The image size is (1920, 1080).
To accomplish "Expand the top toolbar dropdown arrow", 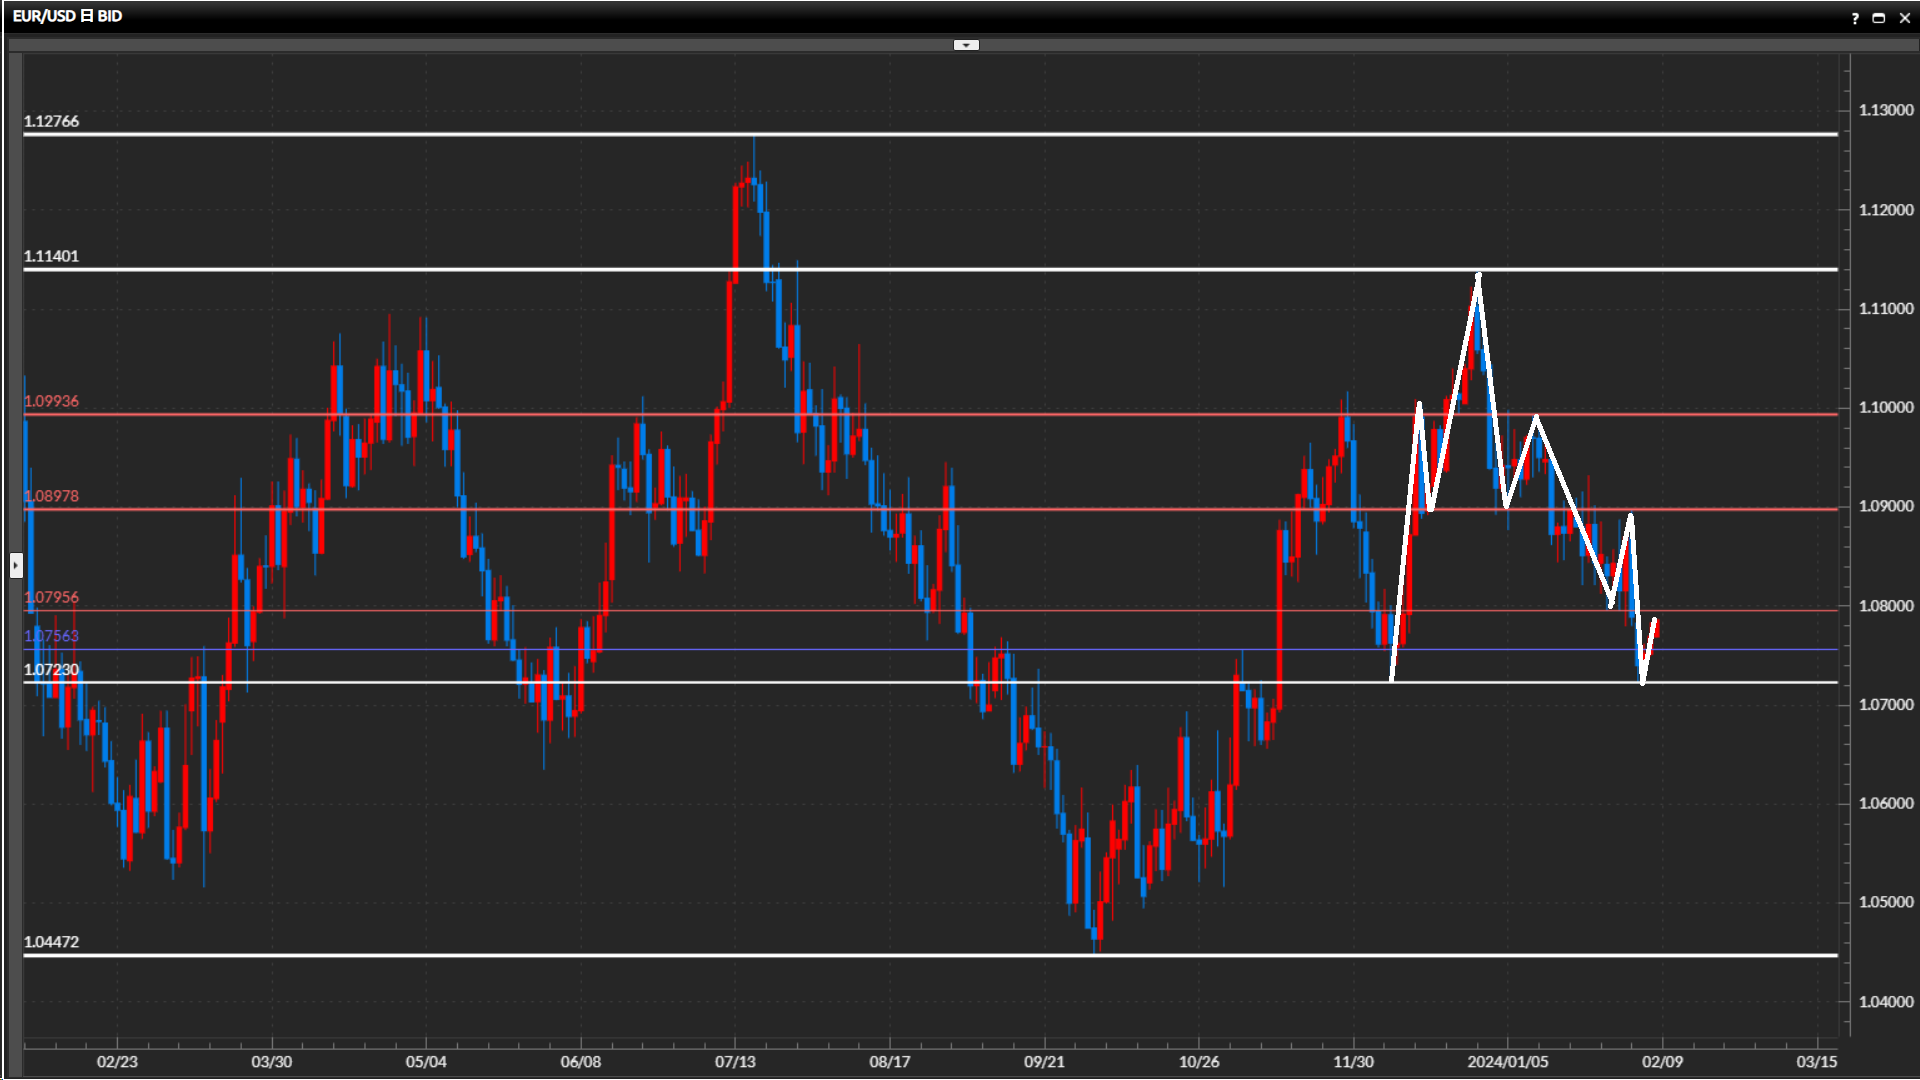I will tap(966, 45).
